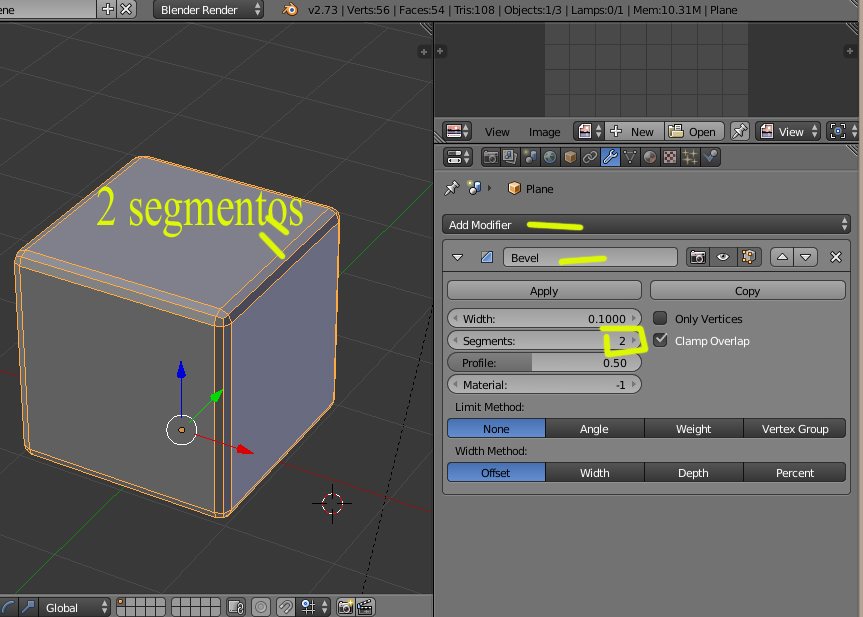Open properties editor type selector

tap(458, 157)
